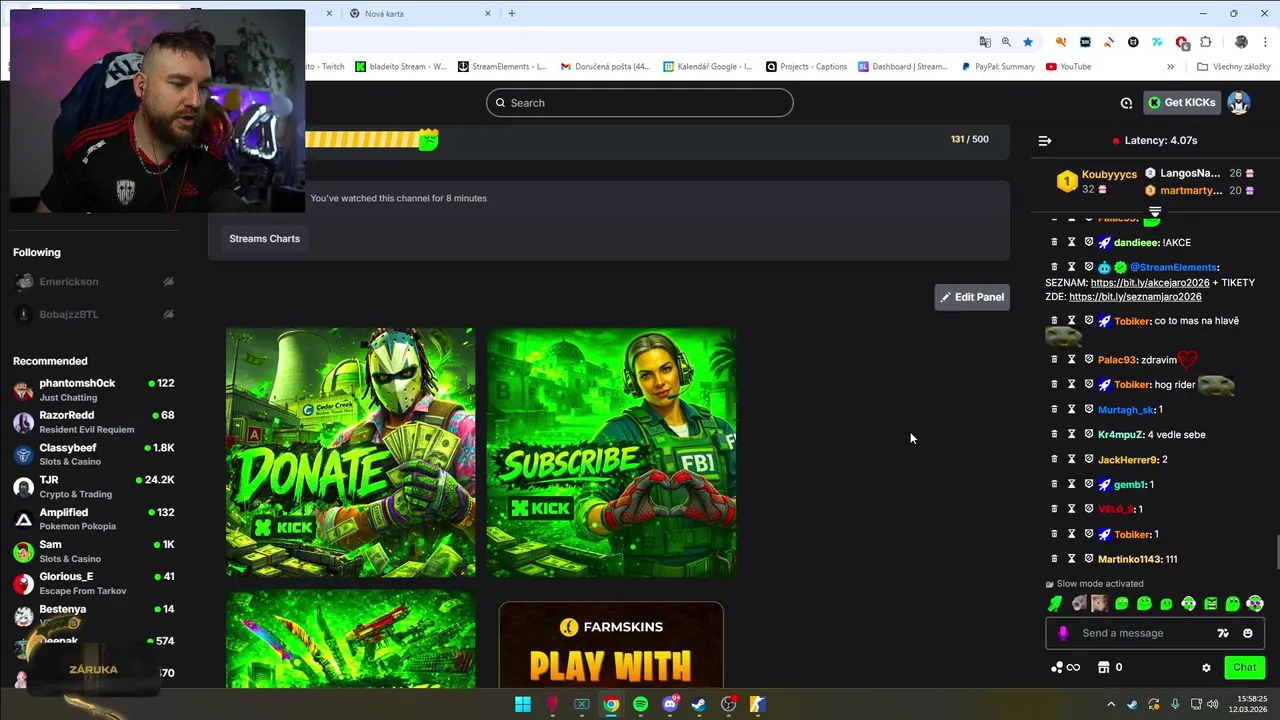The width and height of the screenshot is (1280, 720).
Task: Send message with the green Chat button
Action: tap(1245, 667)
